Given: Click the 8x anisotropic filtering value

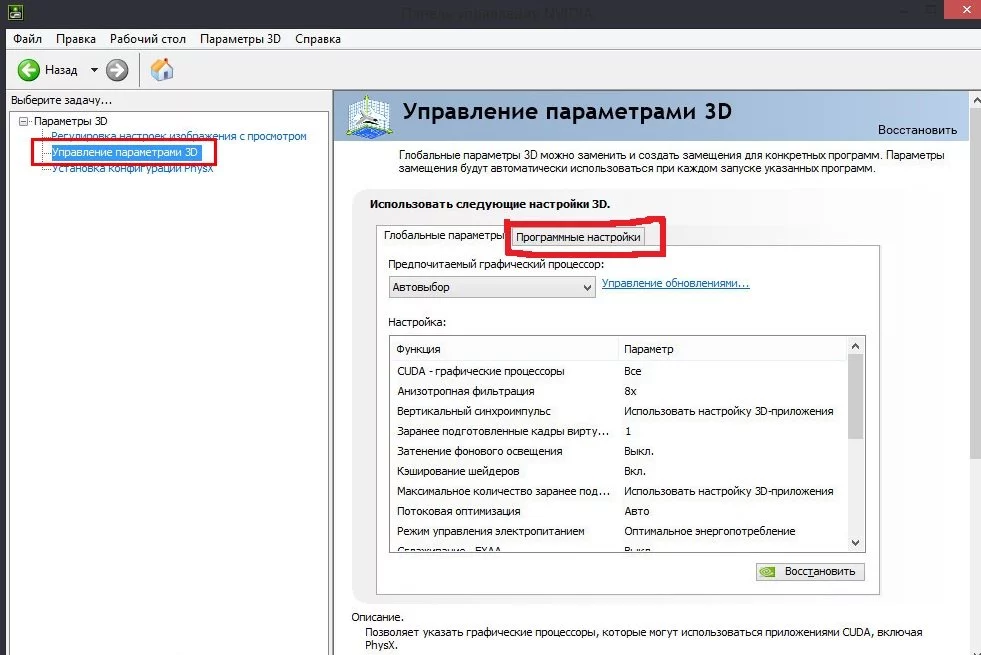Looking at the screenshot, I should pyautogui.click(x=630, y=391).
